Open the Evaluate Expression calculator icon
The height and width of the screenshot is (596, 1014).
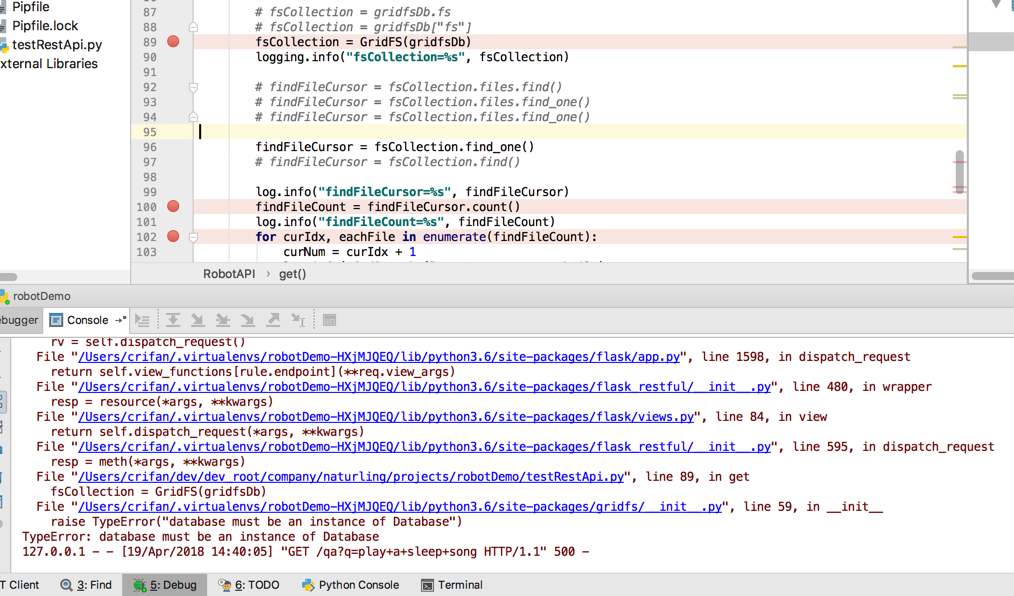coord(329,320)
